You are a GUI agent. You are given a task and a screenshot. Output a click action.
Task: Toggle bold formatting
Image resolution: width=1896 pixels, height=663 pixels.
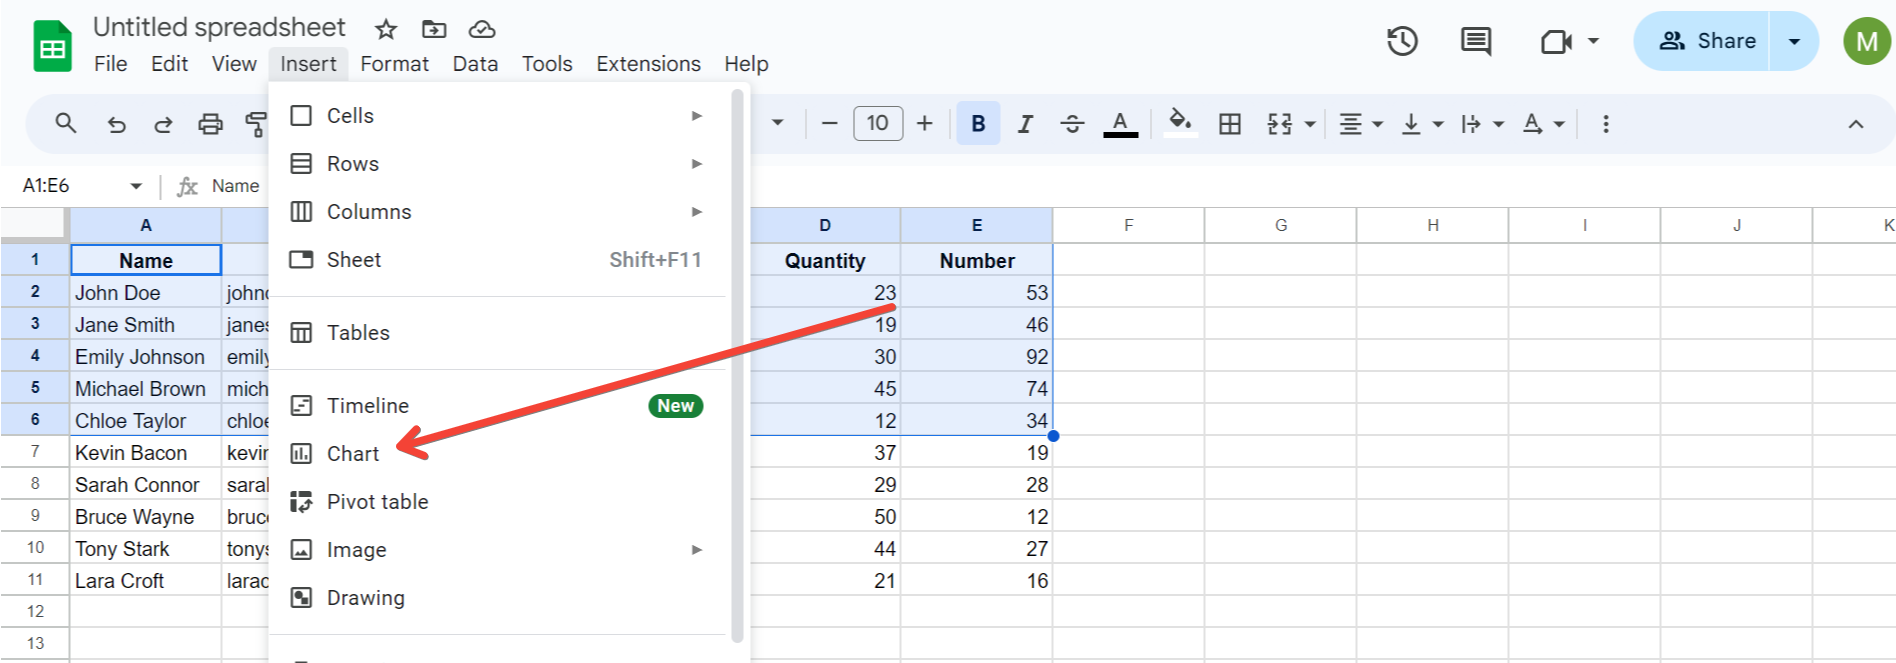[x=978, y=124]
